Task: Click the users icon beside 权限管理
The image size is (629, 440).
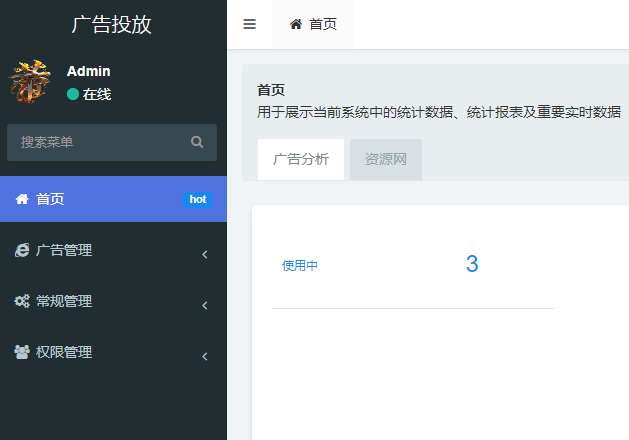Action: click(x=22, y=352)
